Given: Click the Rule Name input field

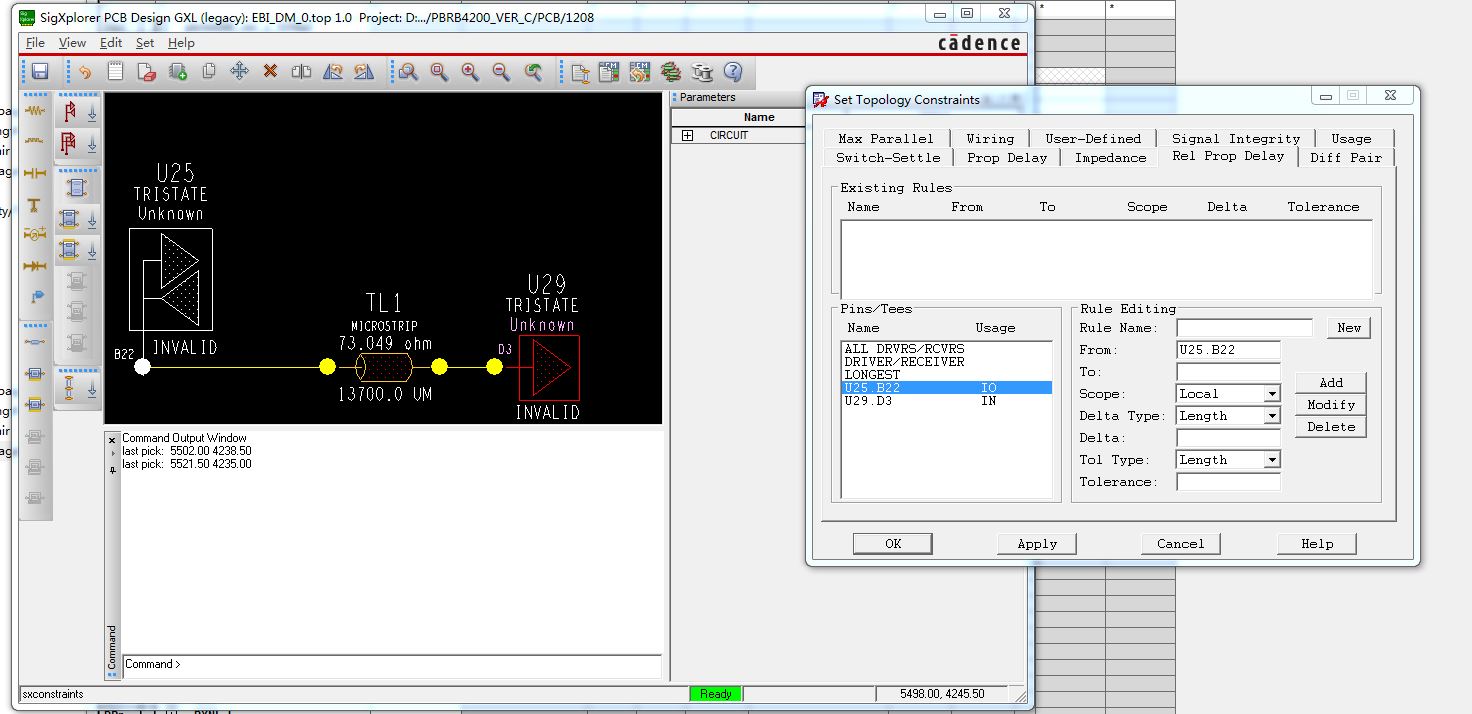Looking at the screenshot, I should [1244, 328].
